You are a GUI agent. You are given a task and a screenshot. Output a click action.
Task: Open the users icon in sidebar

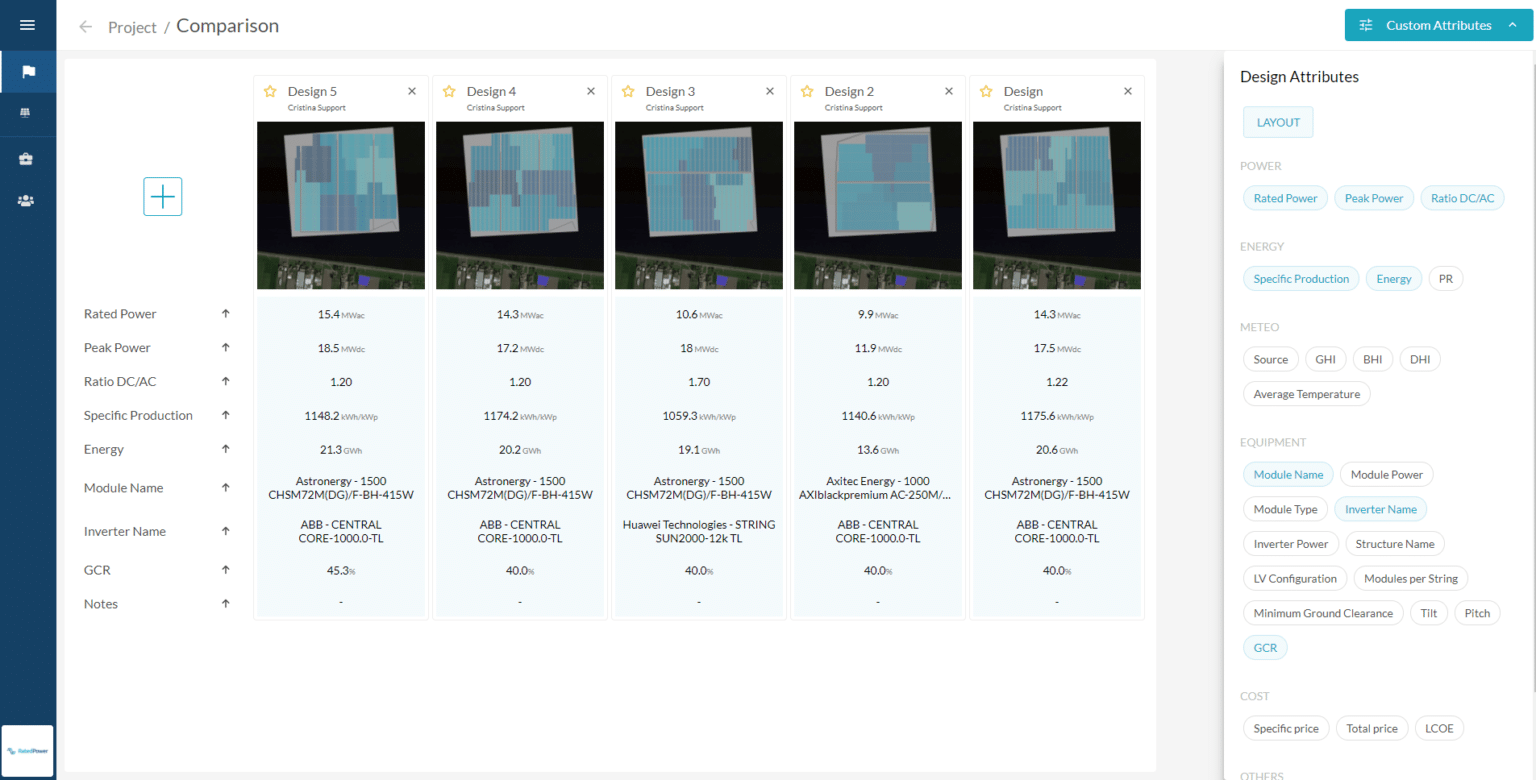tap(27, 201)
